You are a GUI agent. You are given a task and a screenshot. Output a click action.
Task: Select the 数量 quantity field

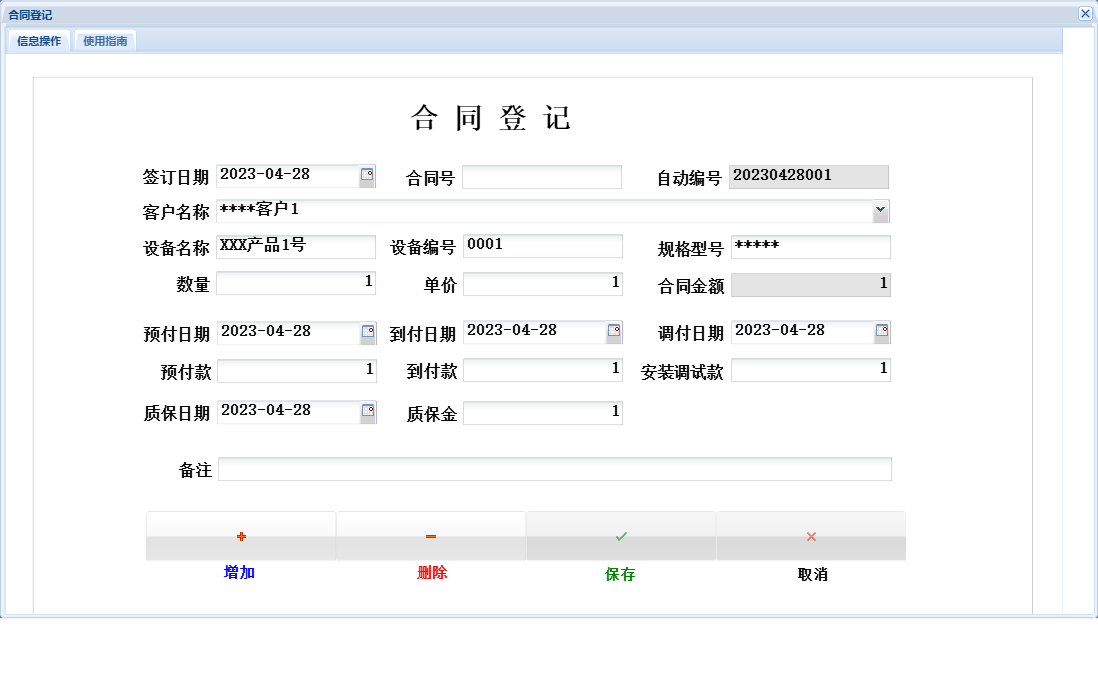(x=295, y=283)
